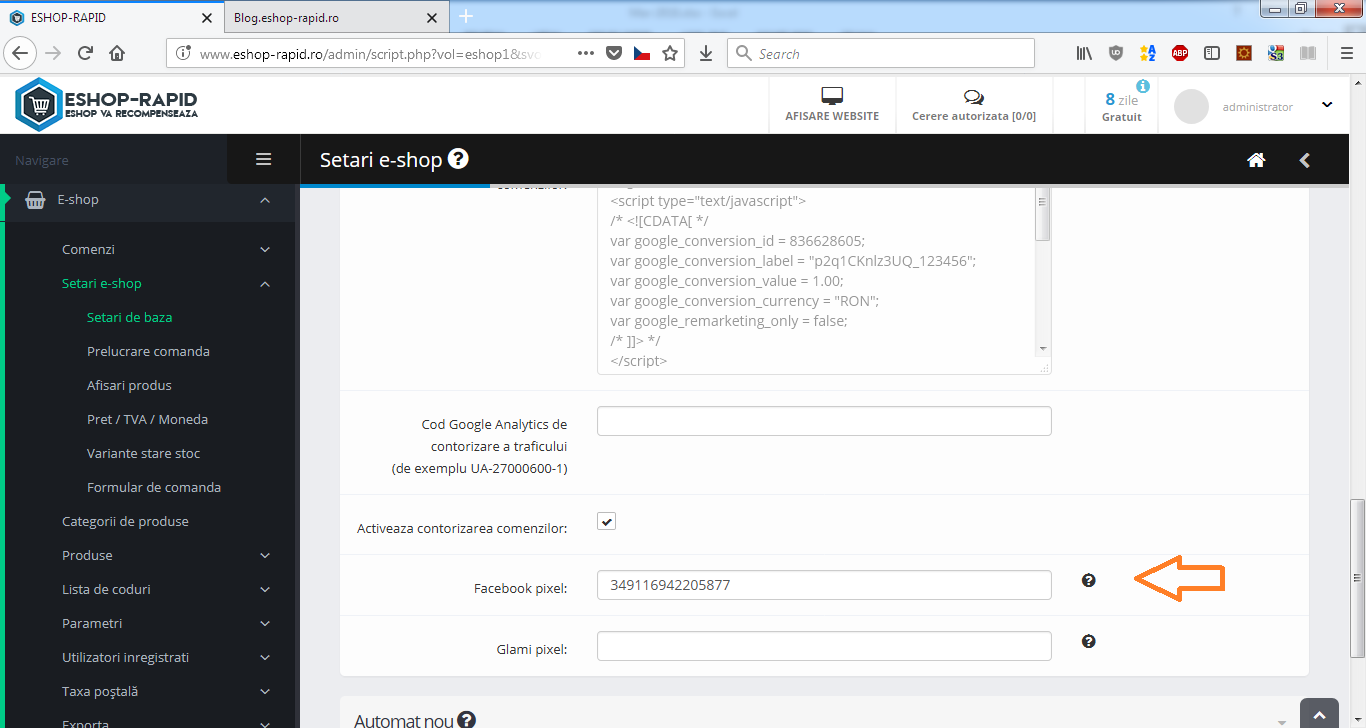
Task: Click inside Facebook pixel field
Action: click(x=824, y=585)
